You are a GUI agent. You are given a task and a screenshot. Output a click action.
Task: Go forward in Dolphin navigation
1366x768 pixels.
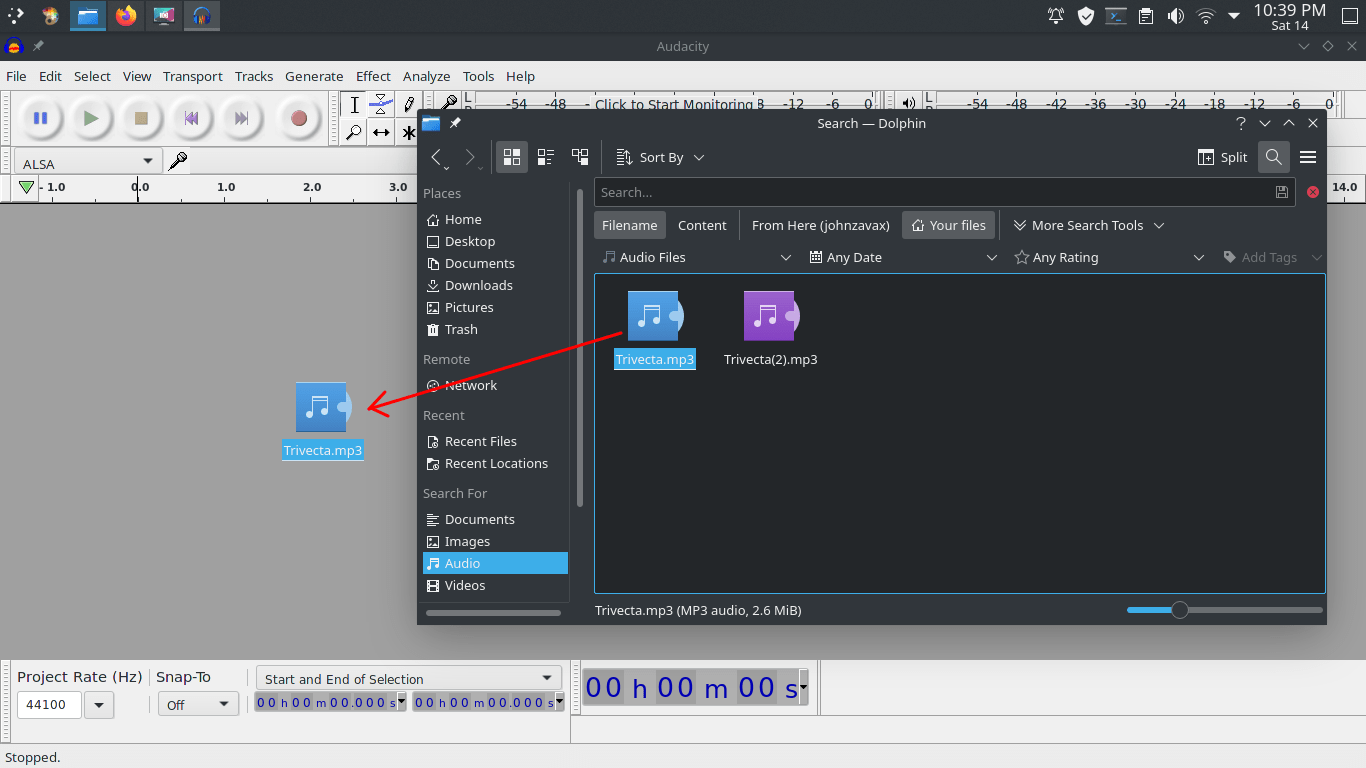click(471, 157)
